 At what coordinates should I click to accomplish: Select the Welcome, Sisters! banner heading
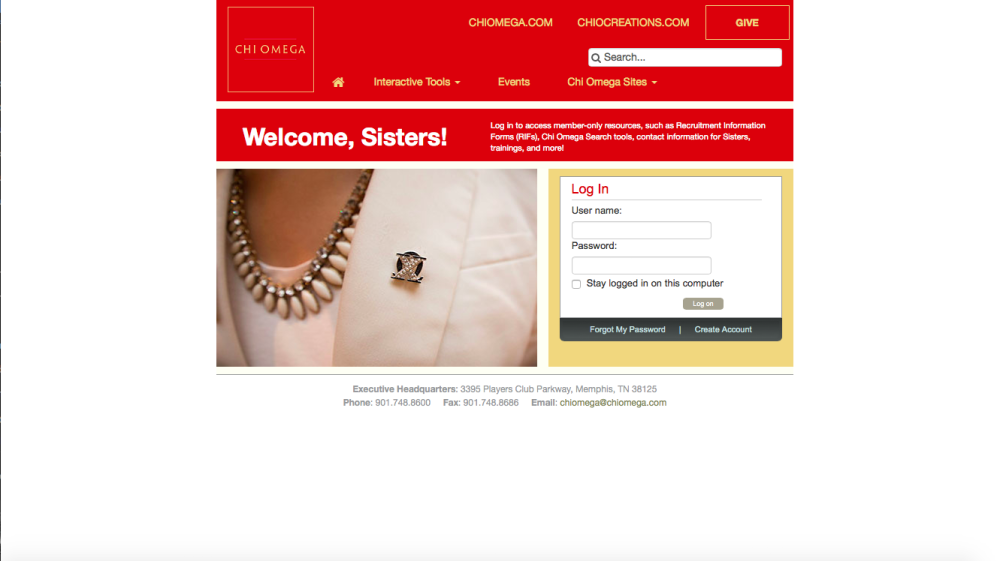point(344,137)
